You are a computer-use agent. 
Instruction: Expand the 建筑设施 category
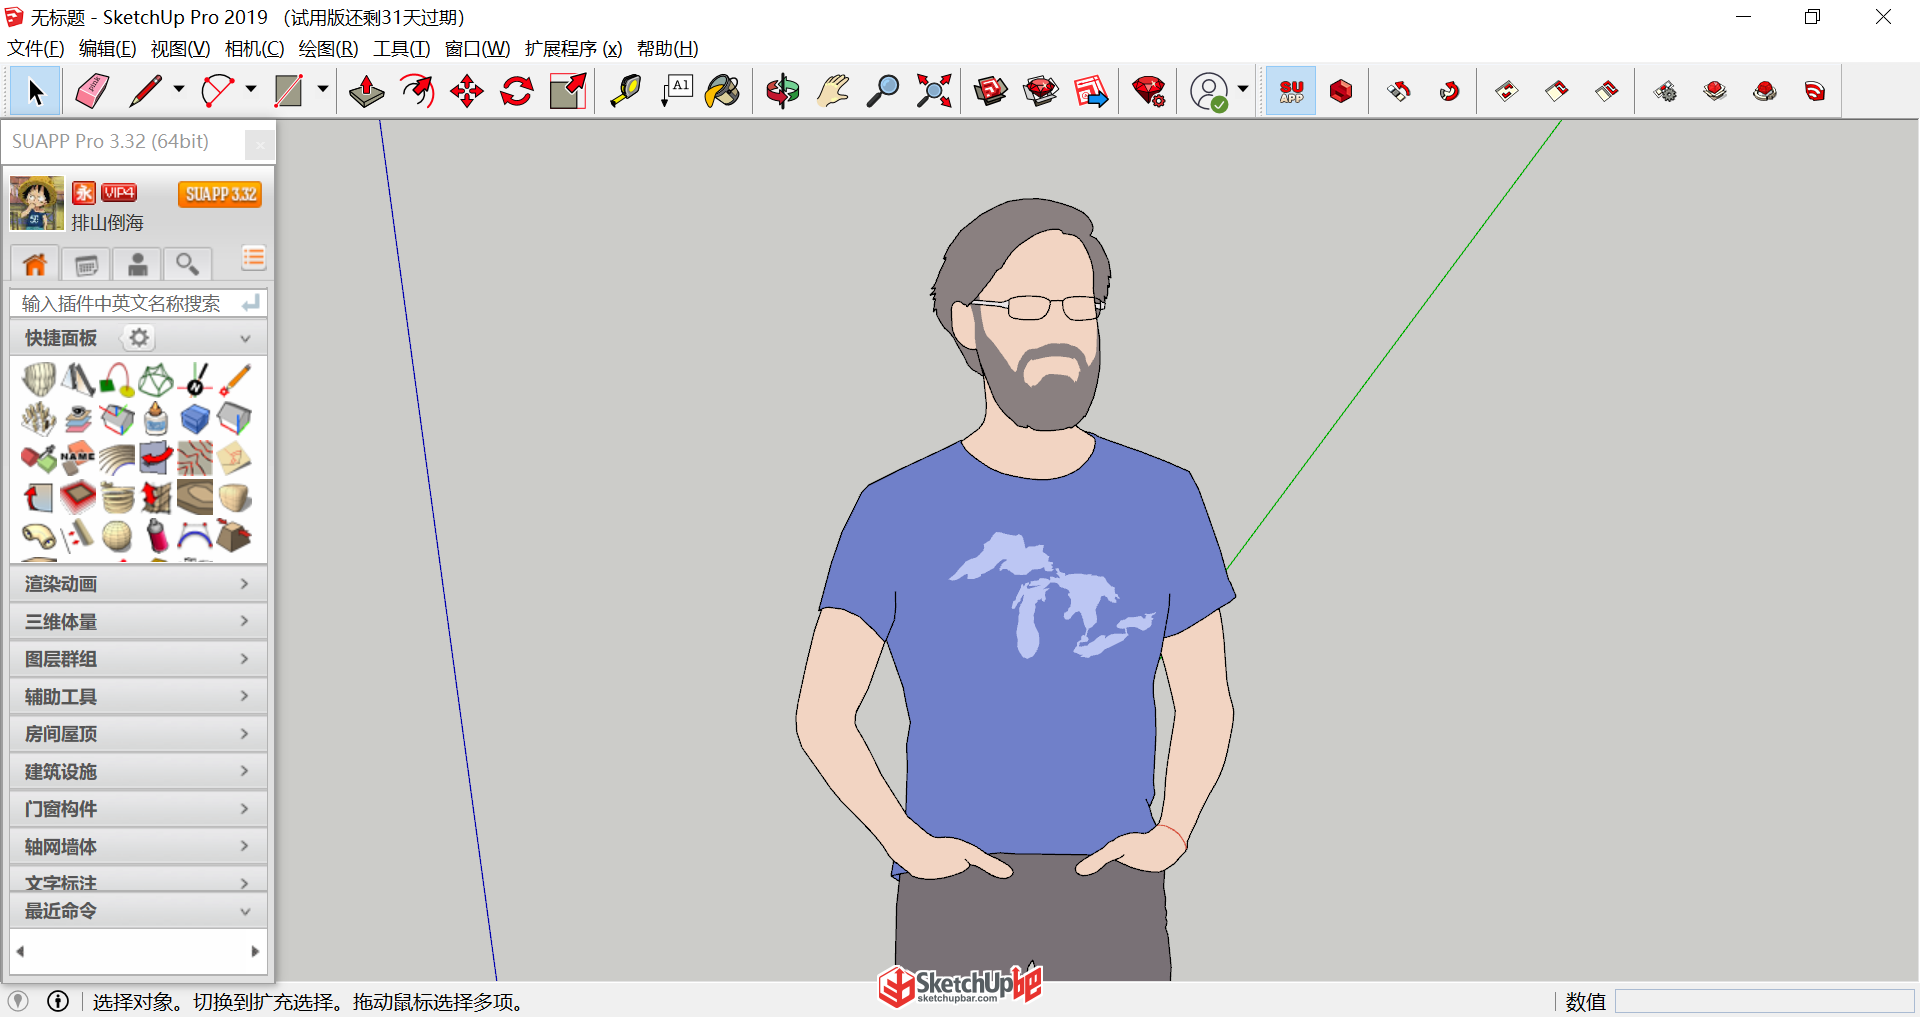(138, 771)
